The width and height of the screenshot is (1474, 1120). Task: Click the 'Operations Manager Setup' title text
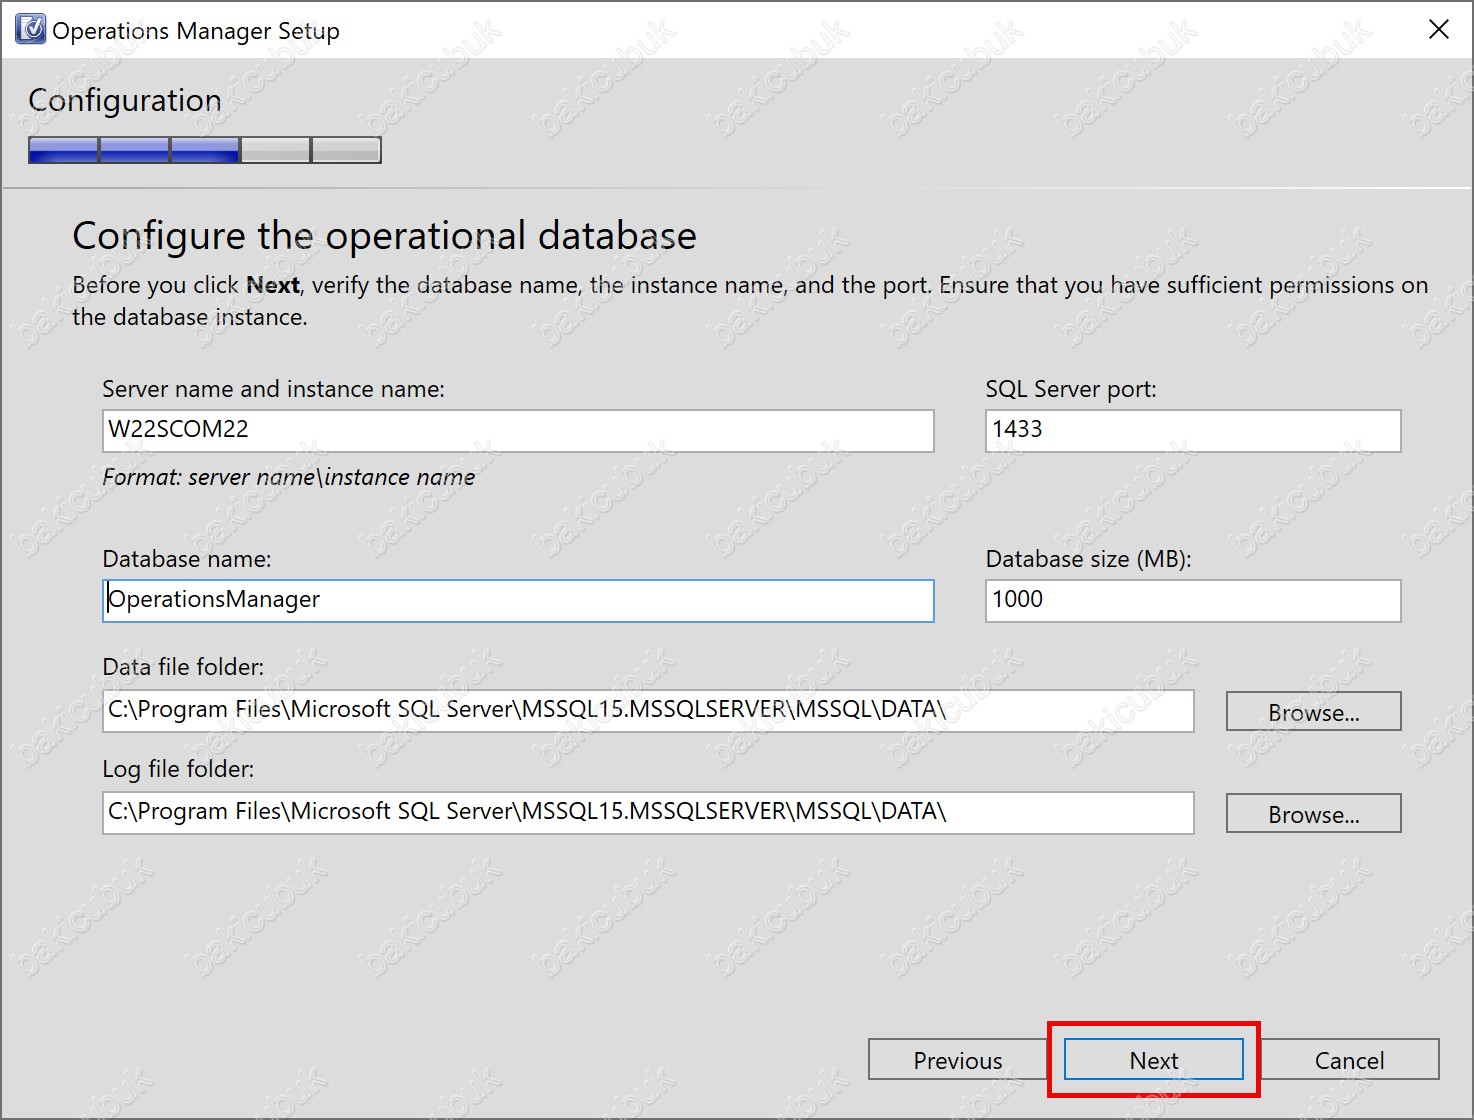[196, 31]
